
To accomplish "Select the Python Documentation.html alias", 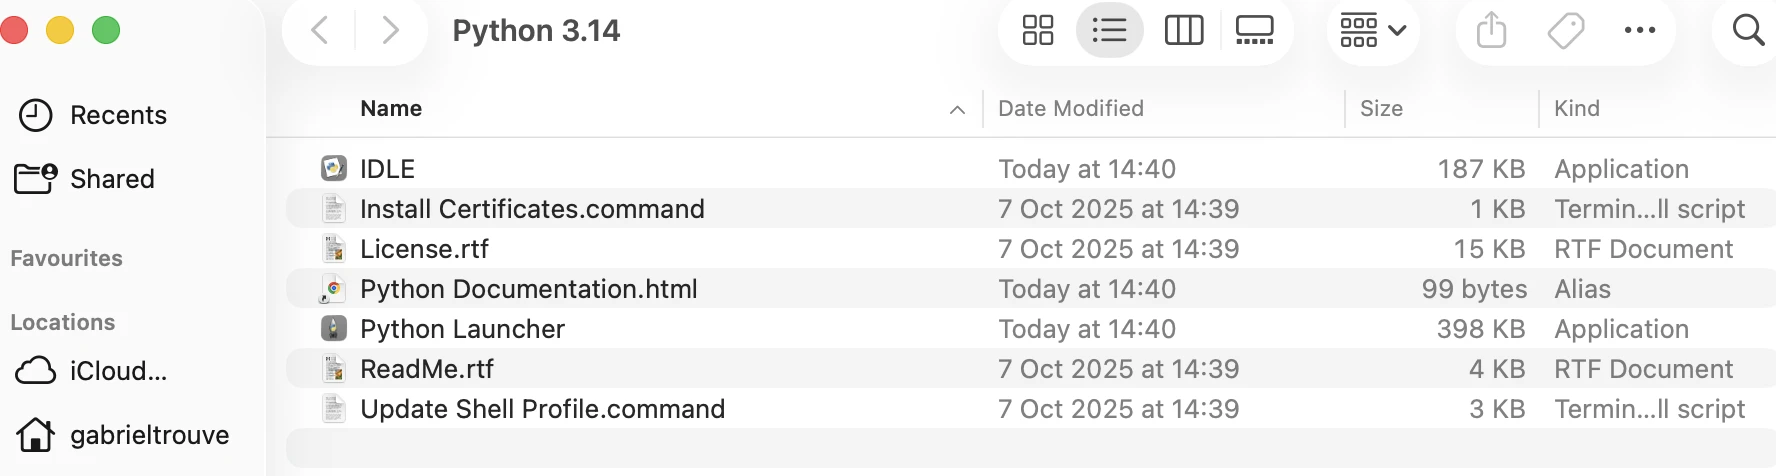I will point(528,289).
